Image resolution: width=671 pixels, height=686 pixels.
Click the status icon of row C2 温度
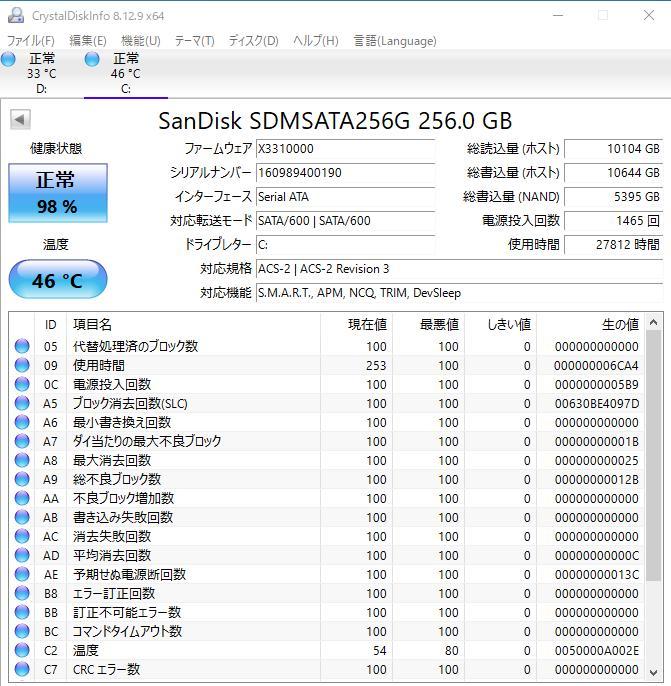pos(22,651)
